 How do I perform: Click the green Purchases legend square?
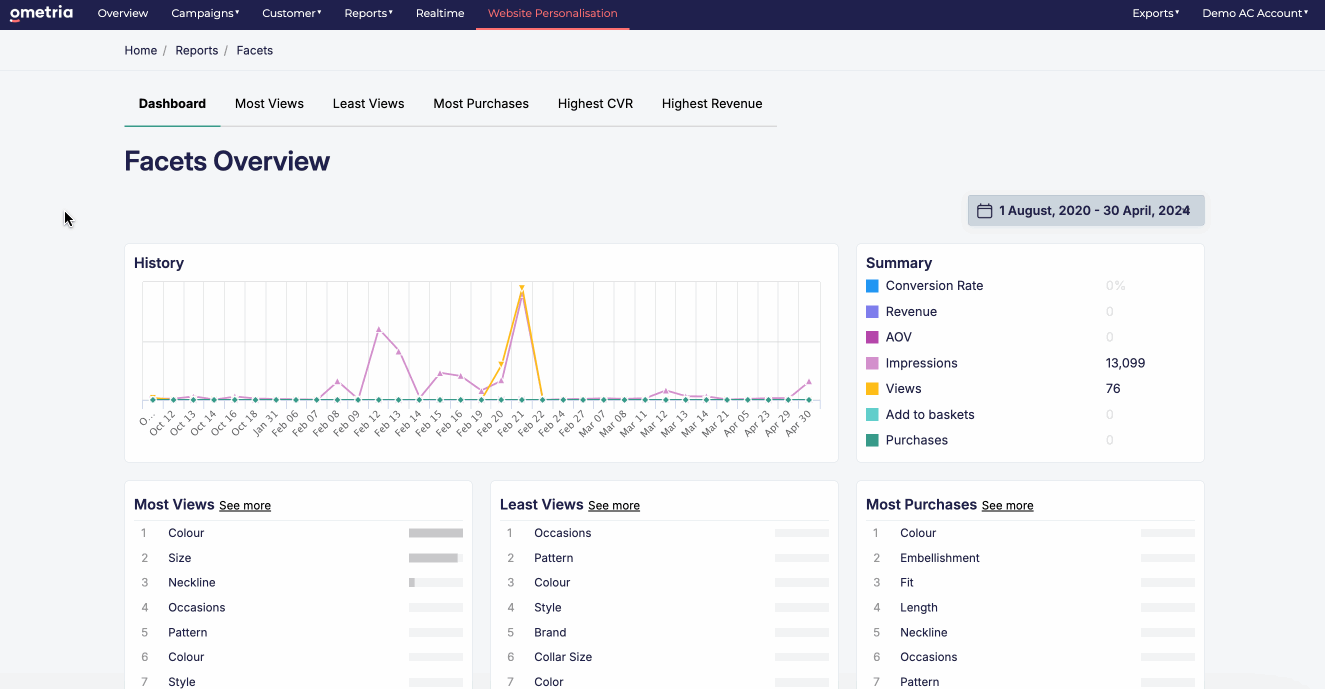pos(873,440)
